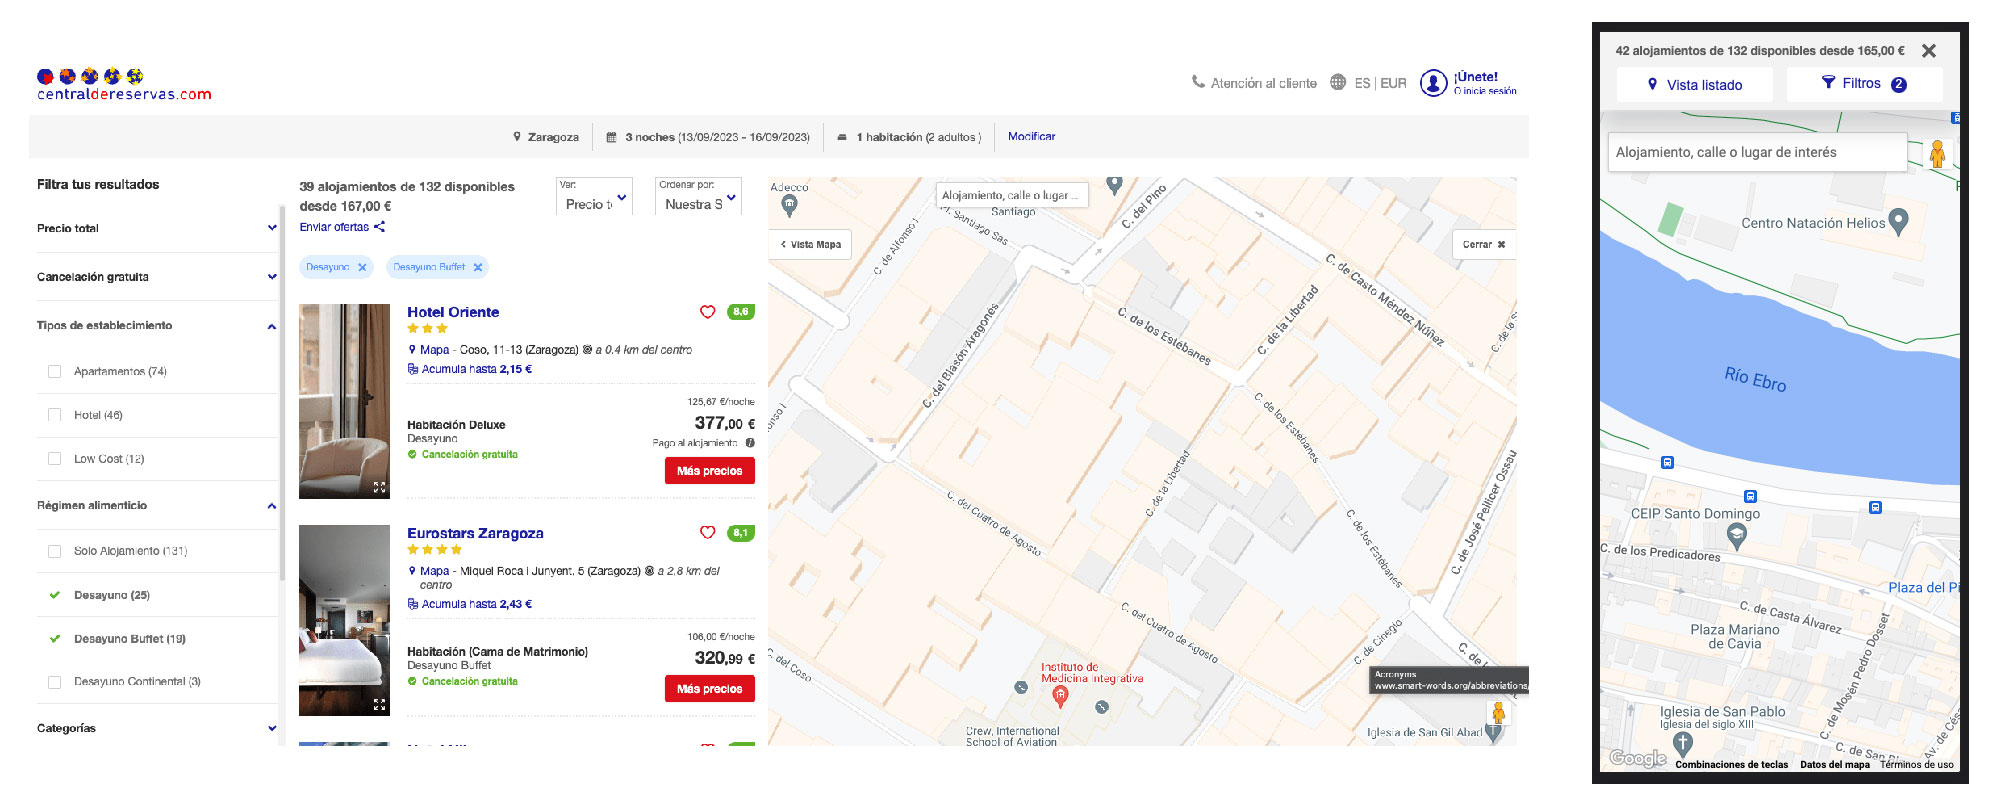Open Hotel Oriente room thumbnail
The image size is (2000, 800).
pyautogui.click(x=344, y=401)
